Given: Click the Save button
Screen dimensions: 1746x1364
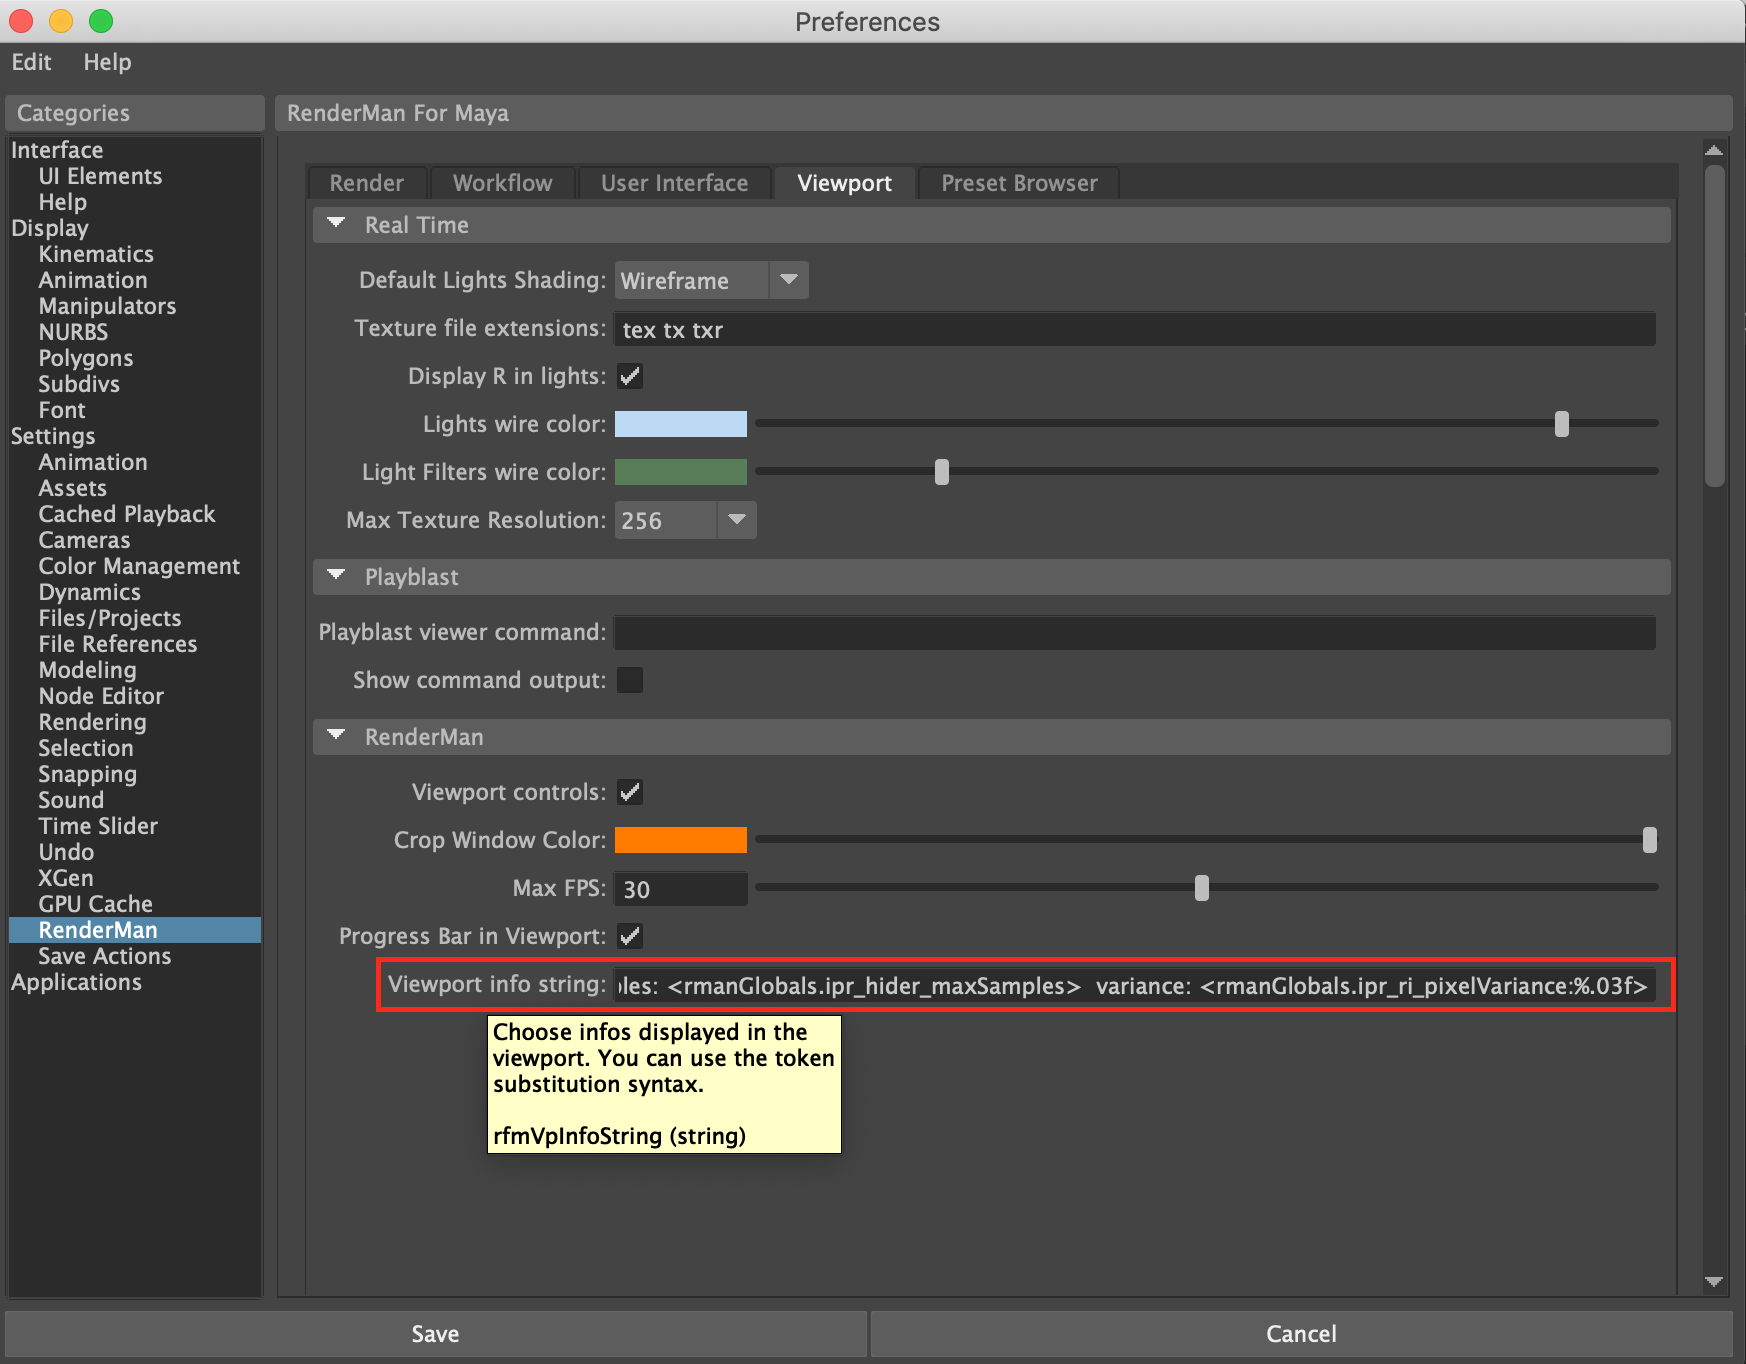Looking at the screenshot, I should tap(436, 1334).
